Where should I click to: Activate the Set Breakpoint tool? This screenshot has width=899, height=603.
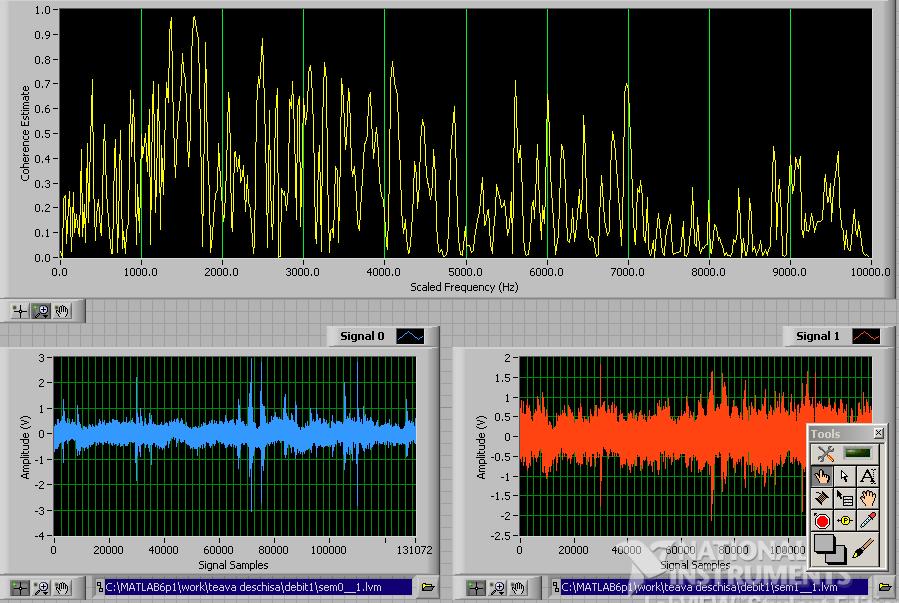click(x=821, y=520)
